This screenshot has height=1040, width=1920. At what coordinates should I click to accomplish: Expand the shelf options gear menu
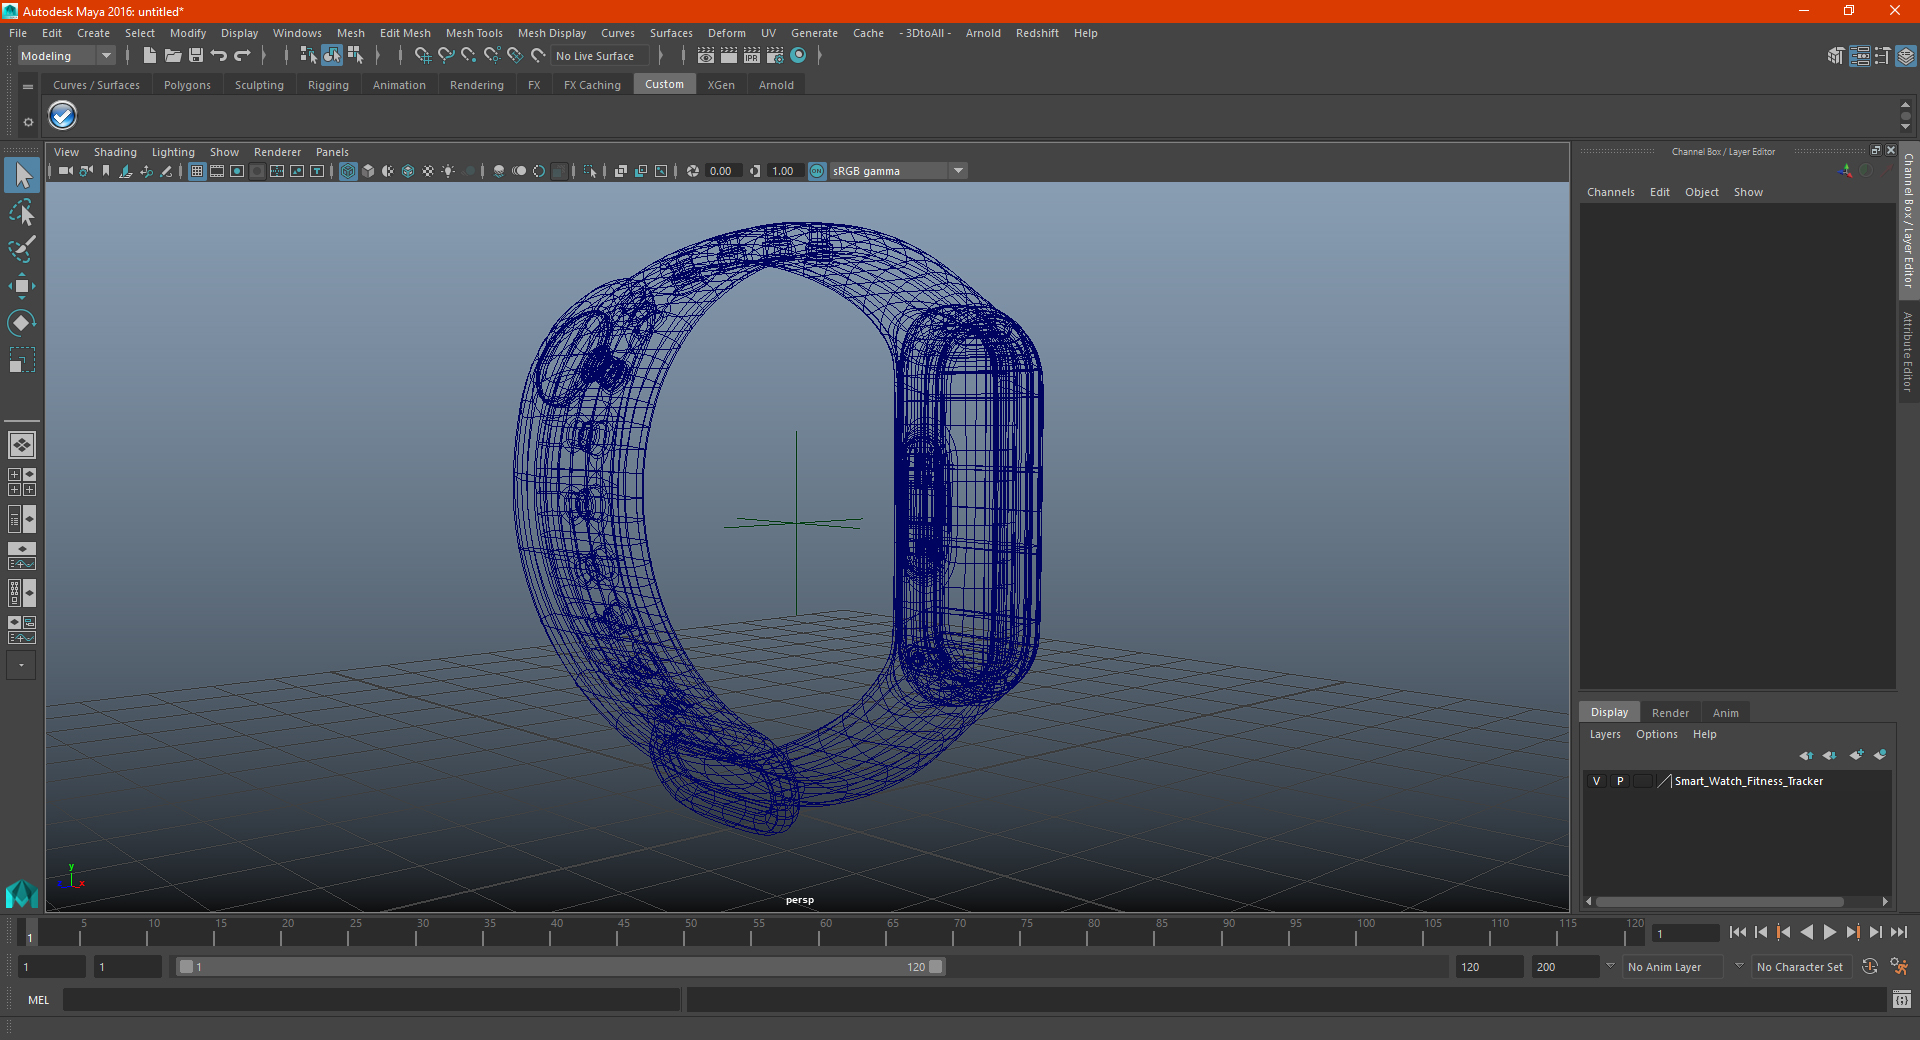(28, 122)
